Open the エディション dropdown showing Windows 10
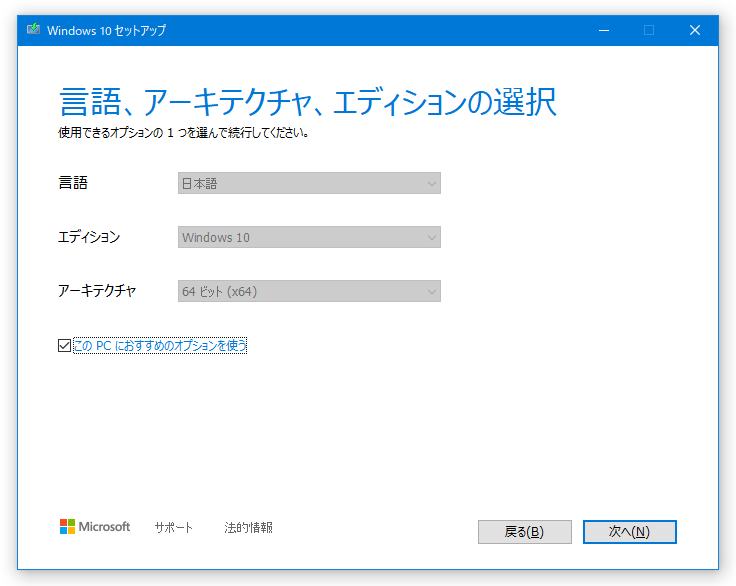This screenshot has width=736, height=586. [309, 237]
